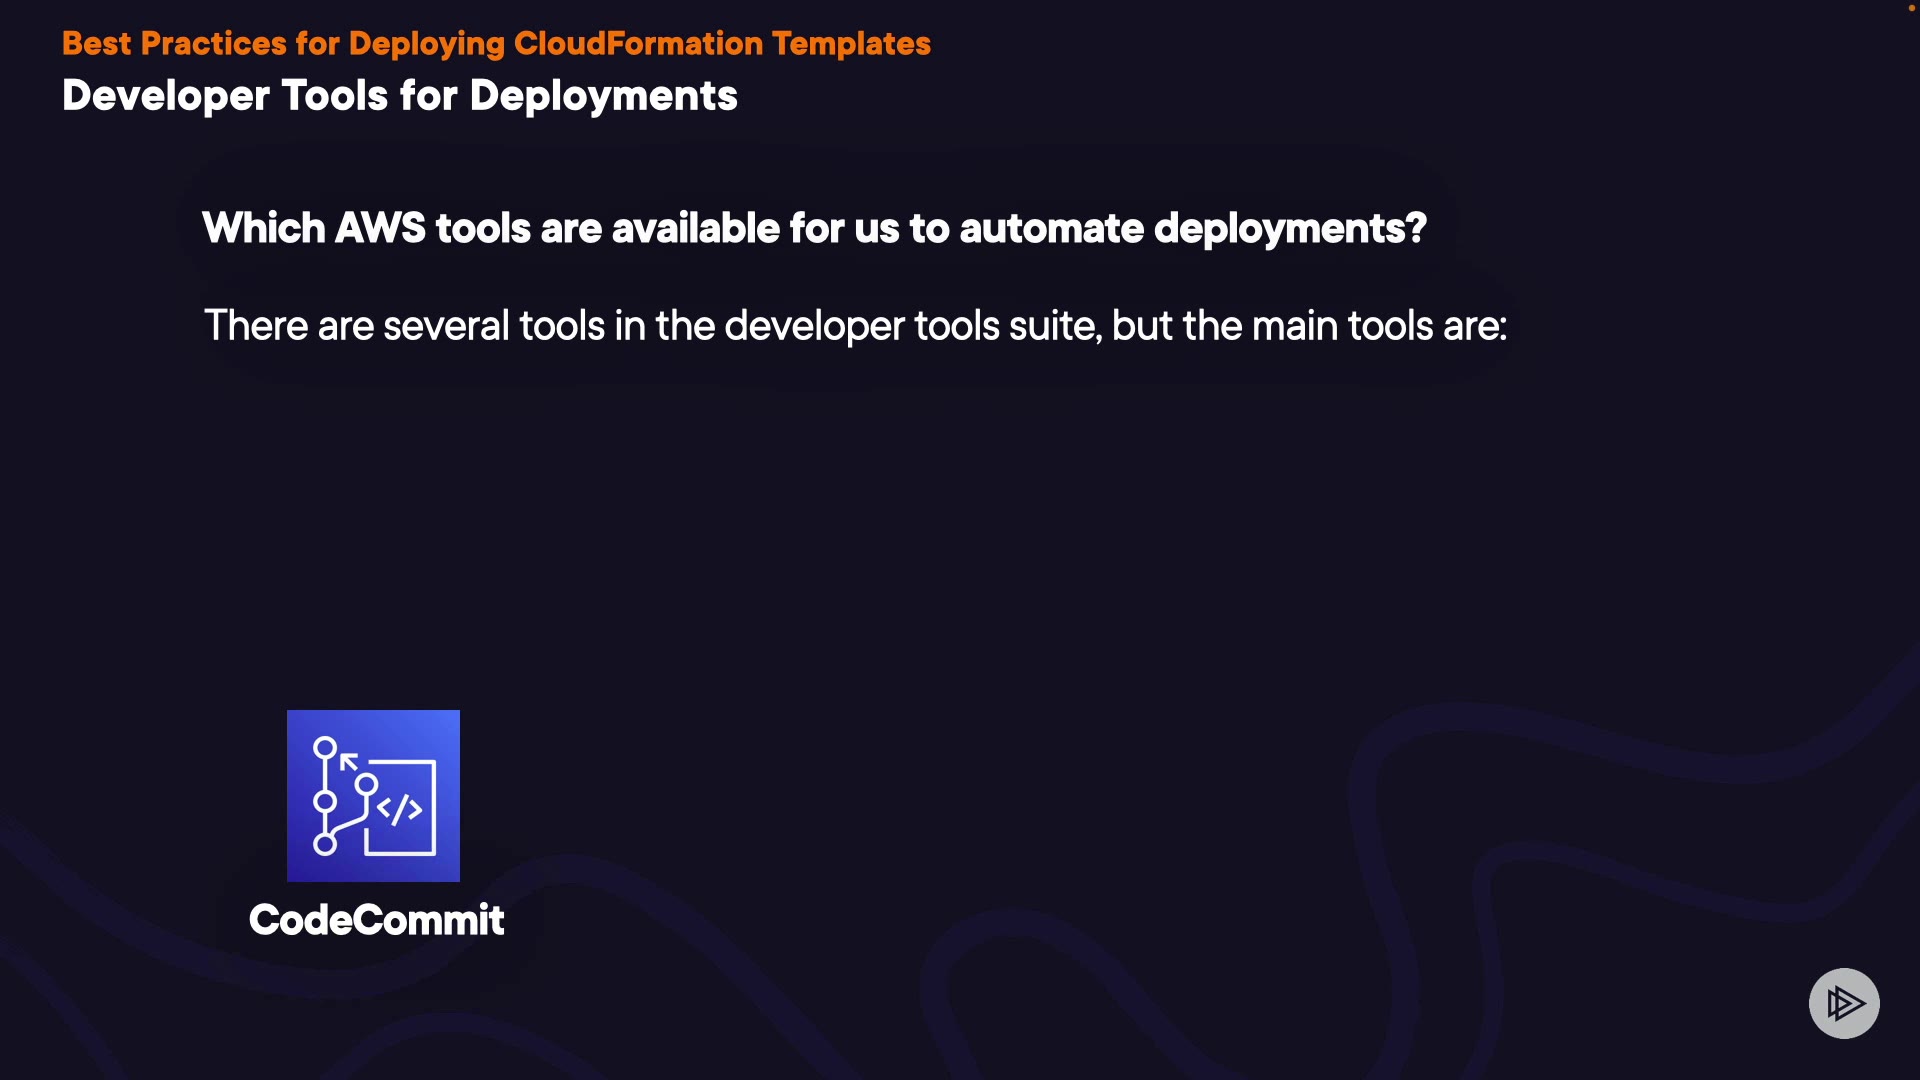Click the question about AWS automation tools

tap(813, 229)
